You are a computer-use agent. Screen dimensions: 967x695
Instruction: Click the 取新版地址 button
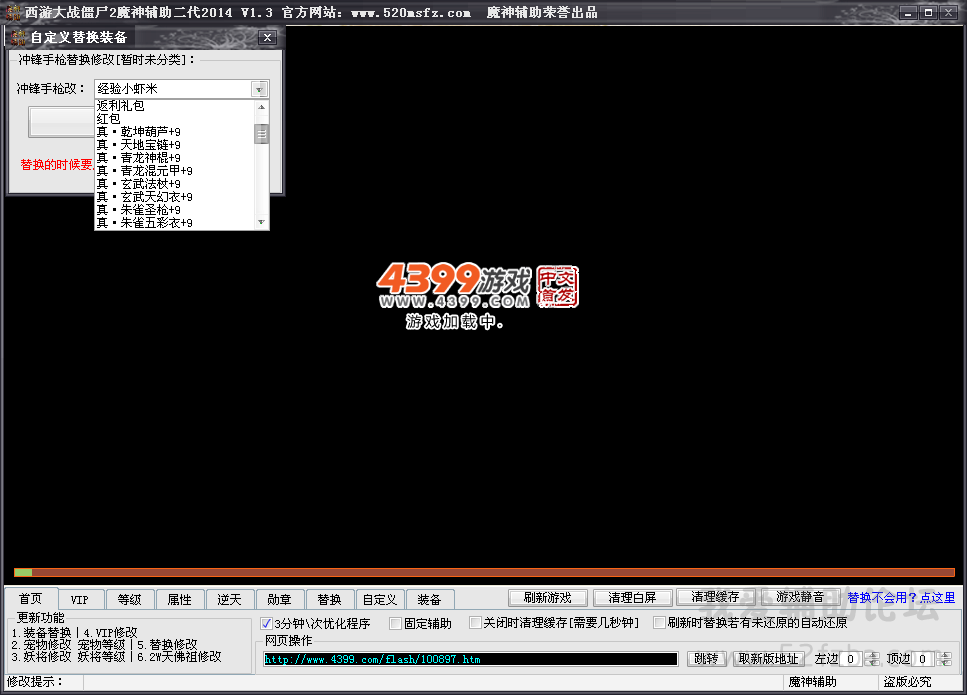pos(768,659)
